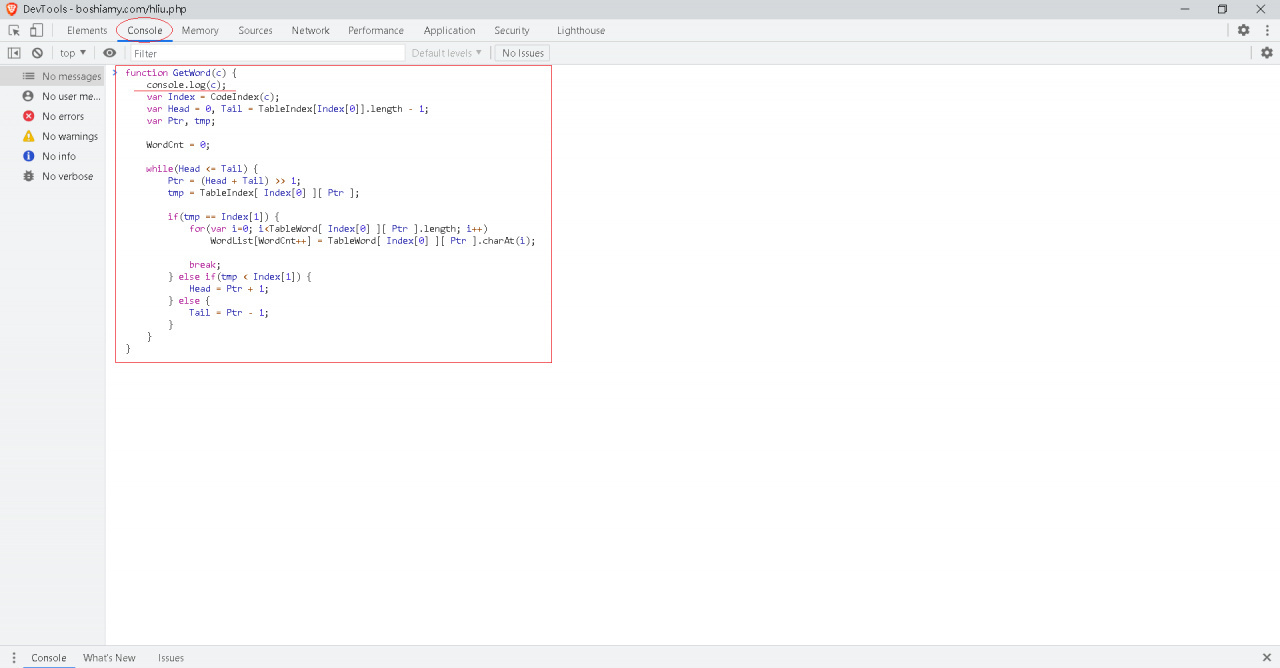Hide the console sidebar panel
Image resolution: width=1280 pixels, height=668 pixels.
(14, 53)
